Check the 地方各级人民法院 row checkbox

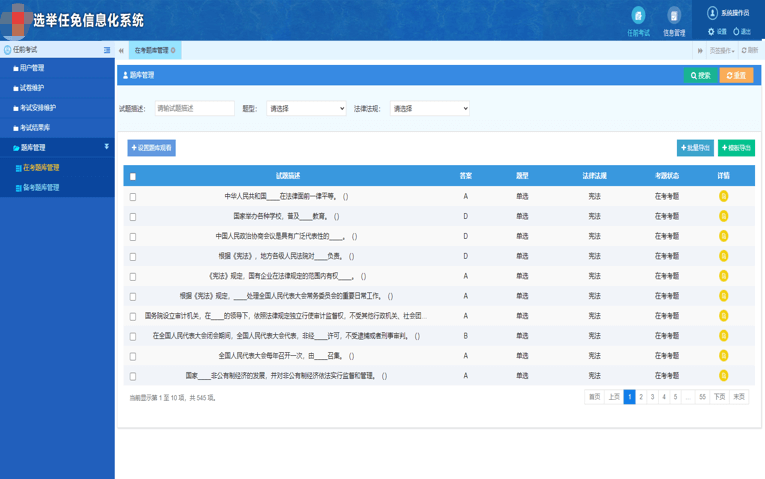(x=133, y=257)
